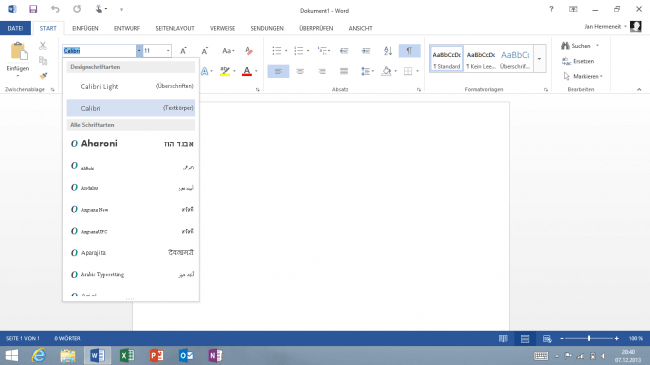Select Aharoni font from list
Viewport: 650px width, 365px height.
point(131,144)
